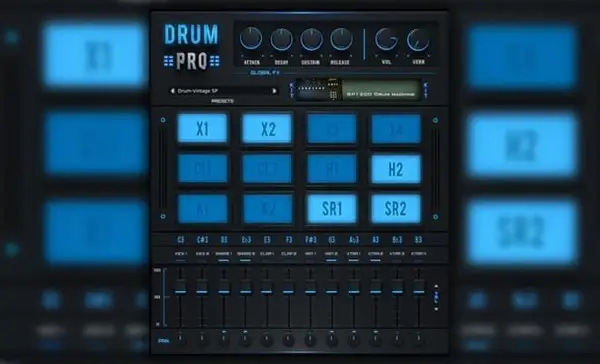This screenshot has width=600, height=364.
Task: Trigger the H2 hi-hat pad
Action: click(x=396, y=168)
